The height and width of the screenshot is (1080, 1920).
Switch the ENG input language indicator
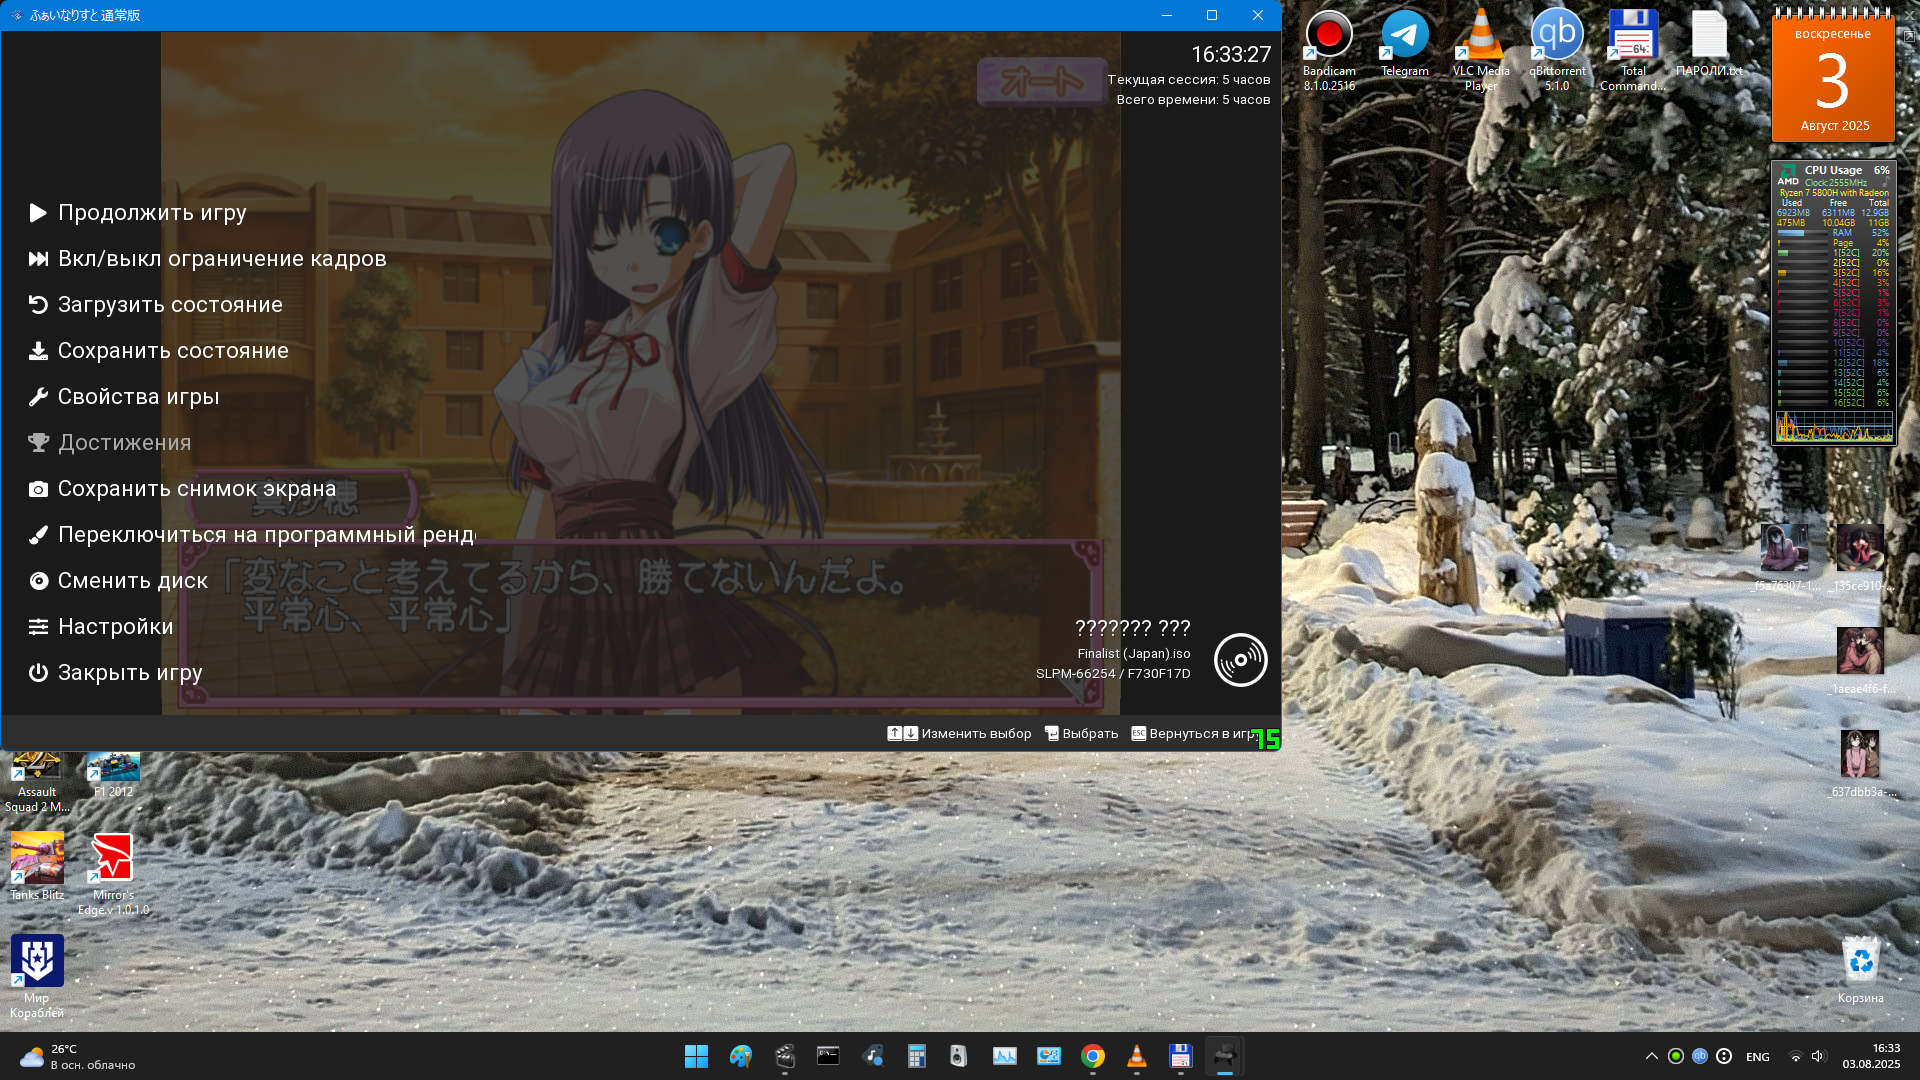[1757, 1057]
